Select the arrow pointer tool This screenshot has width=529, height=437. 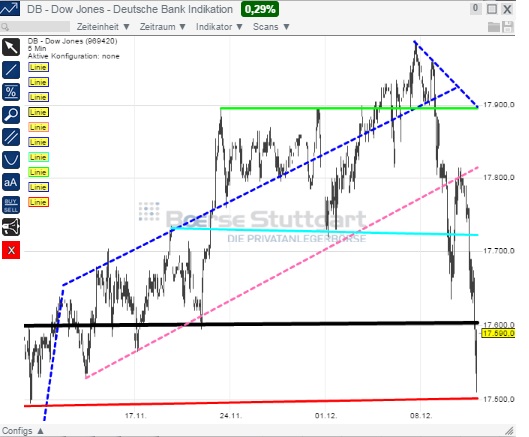(x=11, y=47)
